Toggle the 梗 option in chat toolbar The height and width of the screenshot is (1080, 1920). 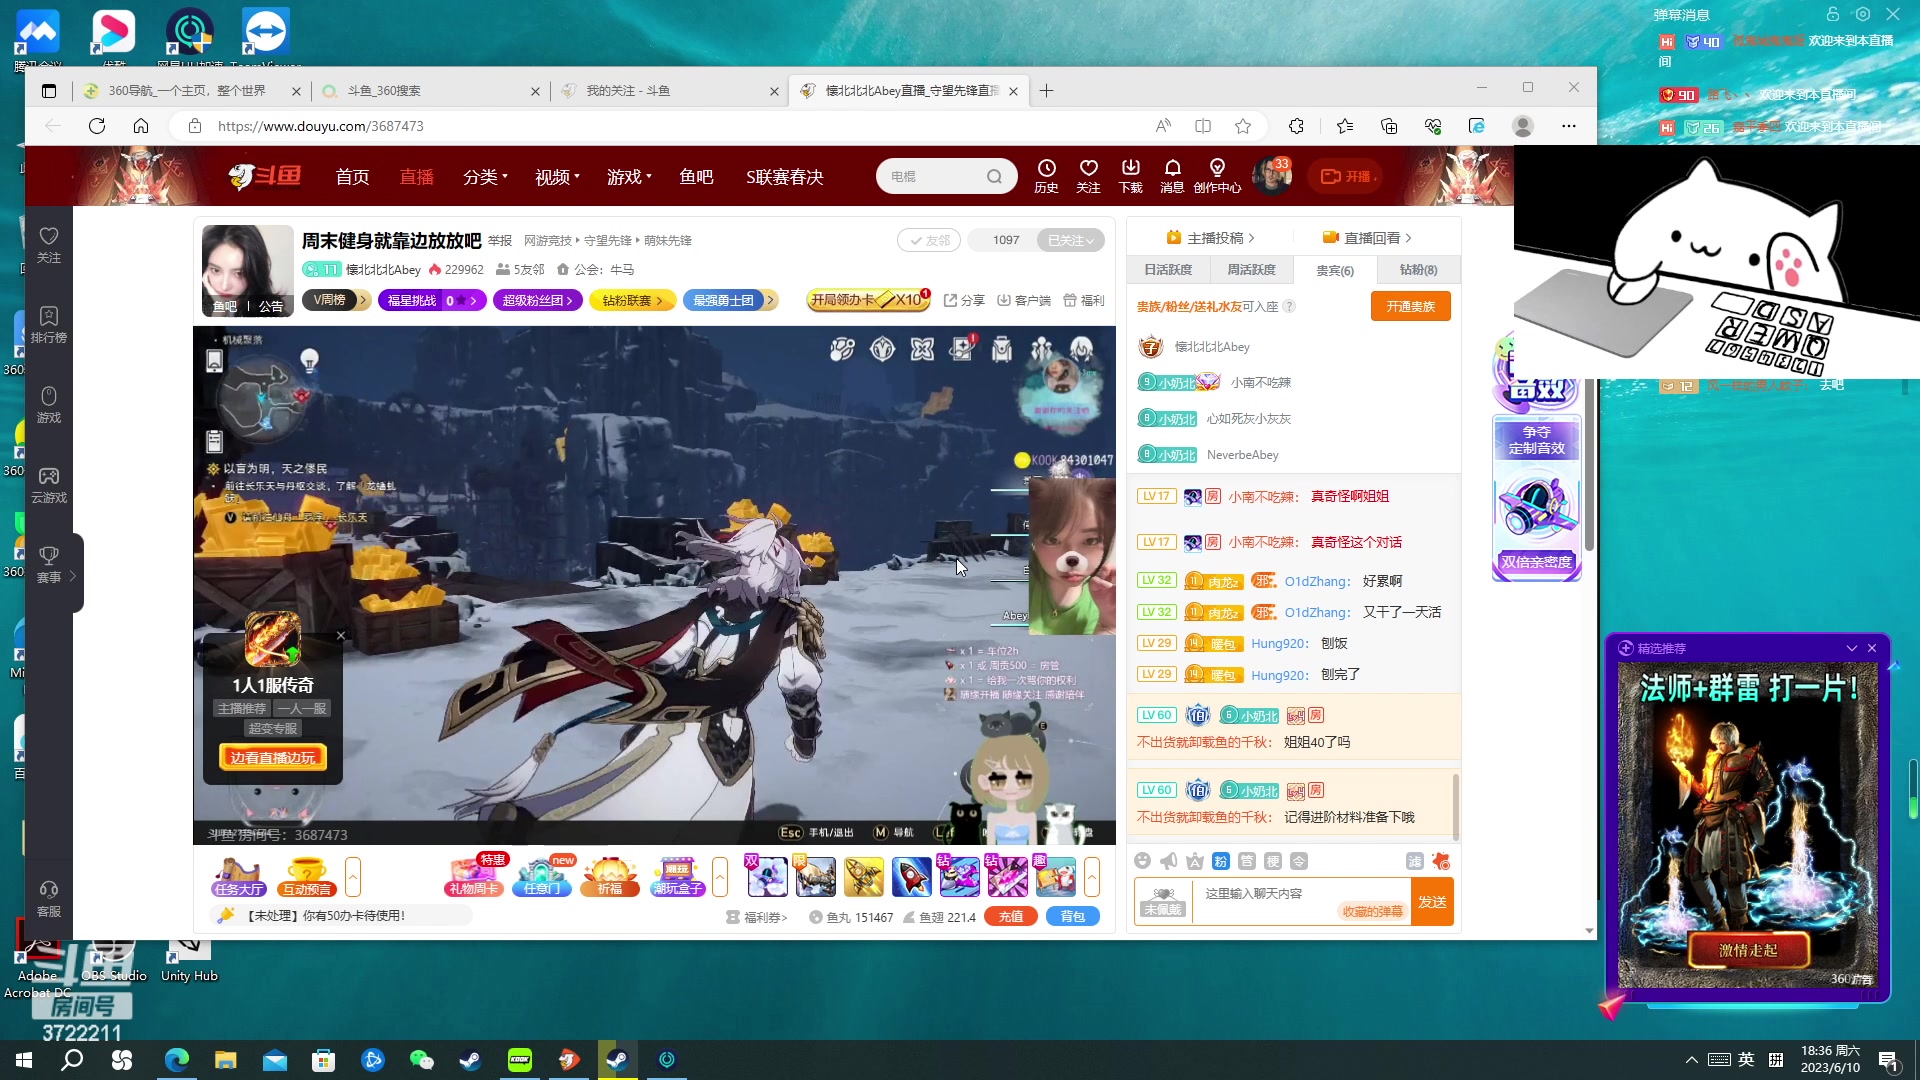pos(1272,861)
